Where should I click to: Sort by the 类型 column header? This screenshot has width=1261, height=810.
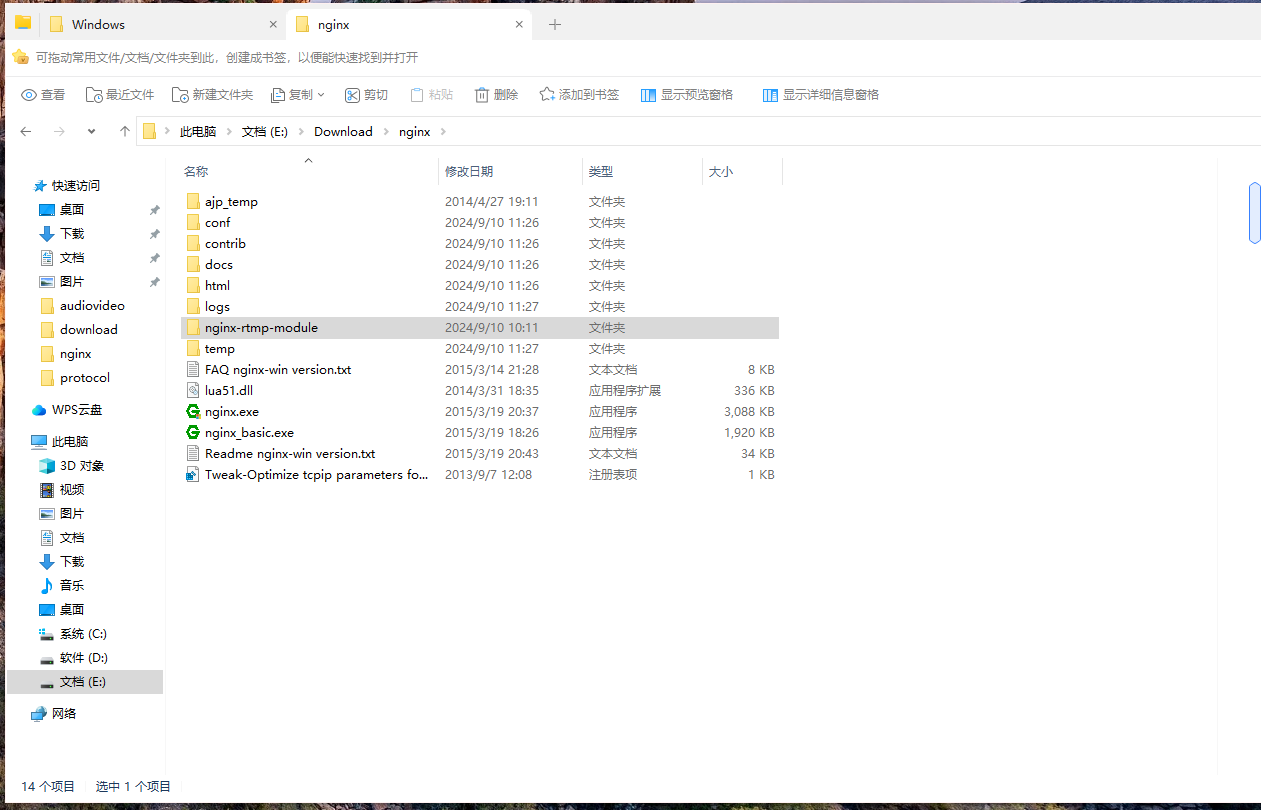point(601,172)
